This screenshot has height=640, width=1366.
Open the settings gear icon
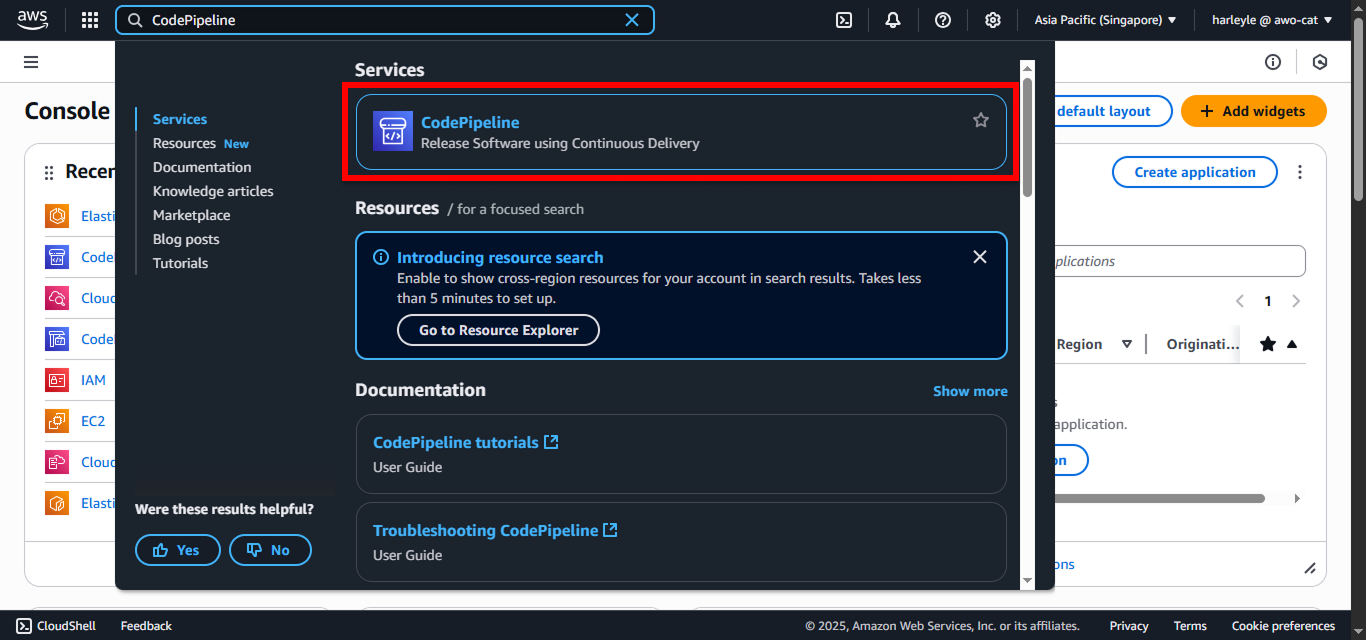point(992,20)
